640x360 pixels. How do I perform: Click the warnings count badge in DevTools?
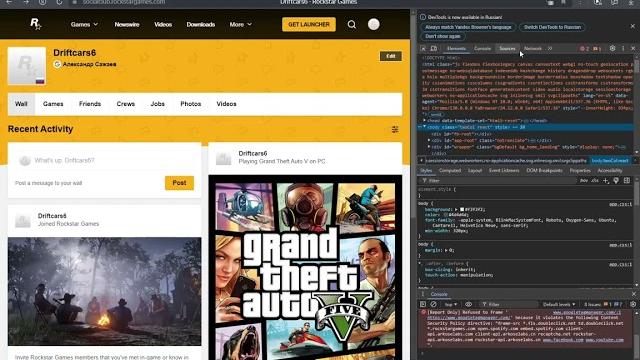point(597,49)
